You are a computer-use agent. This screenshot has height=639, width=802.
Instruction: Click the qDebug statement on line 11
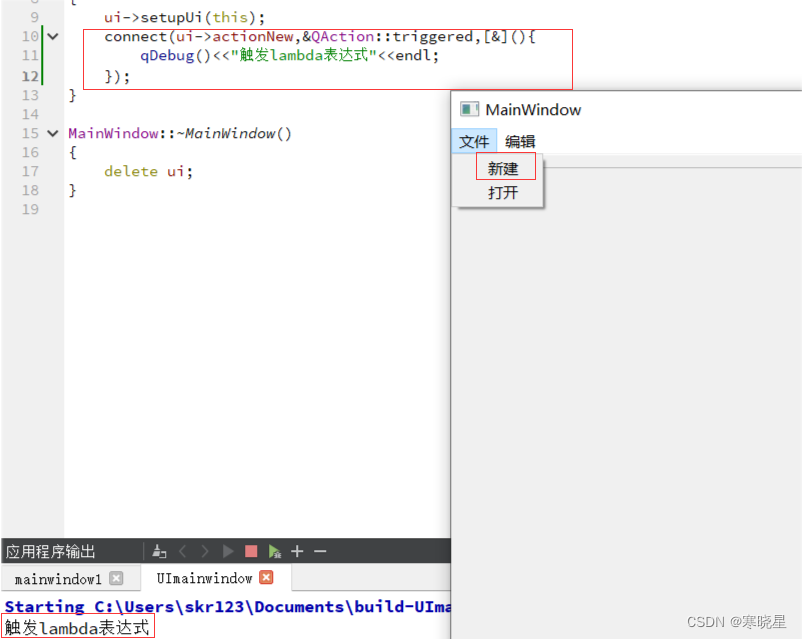pos(289,55)
